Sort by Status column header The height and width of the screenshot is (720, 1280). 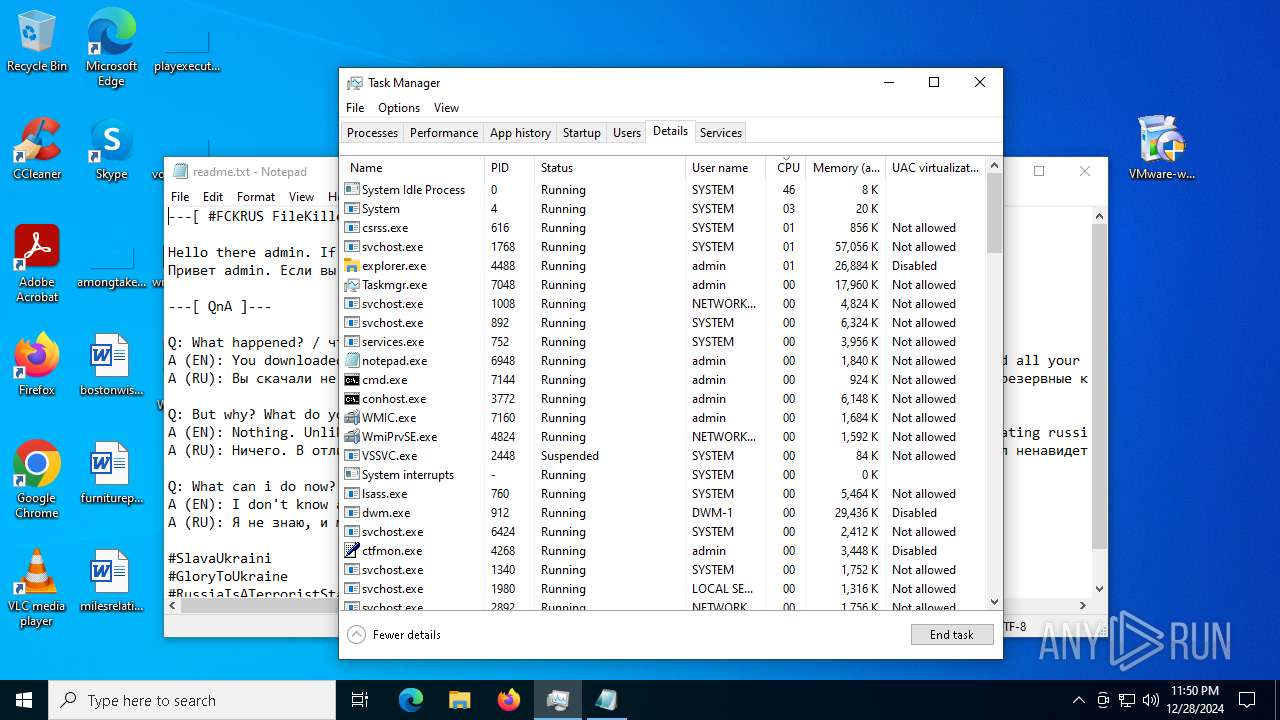click(610, 168)
